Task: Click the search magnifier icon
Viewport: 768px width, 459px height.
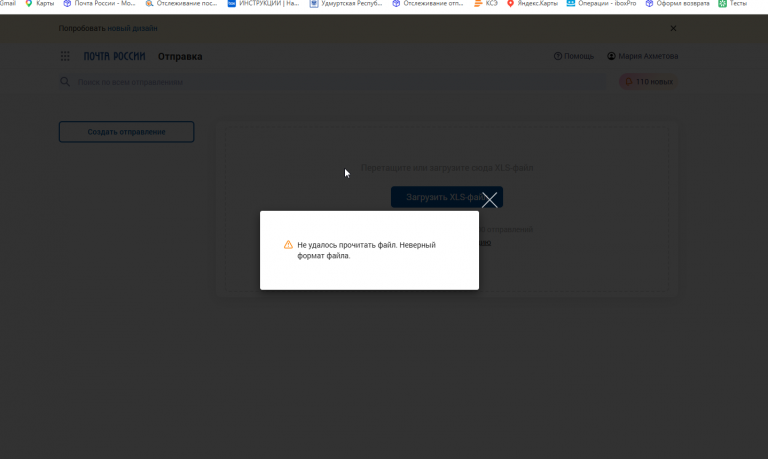Action: coord(65,82)
